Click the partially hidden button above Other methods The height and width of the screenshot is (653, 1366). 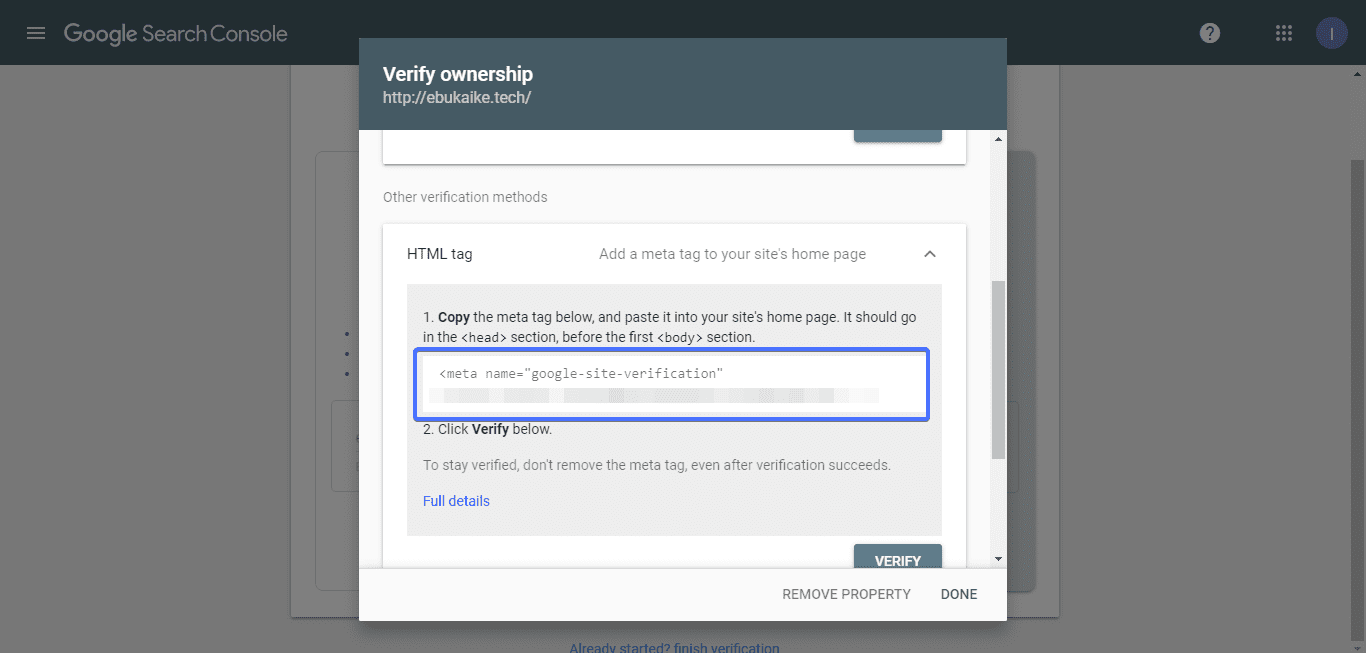pyautogui.click(x=898, y=135)
